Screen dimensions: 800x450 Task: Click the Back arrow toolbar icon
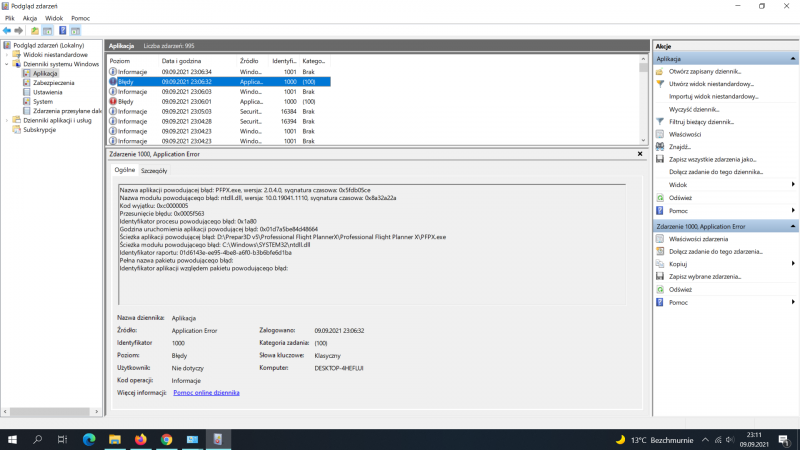7,31
